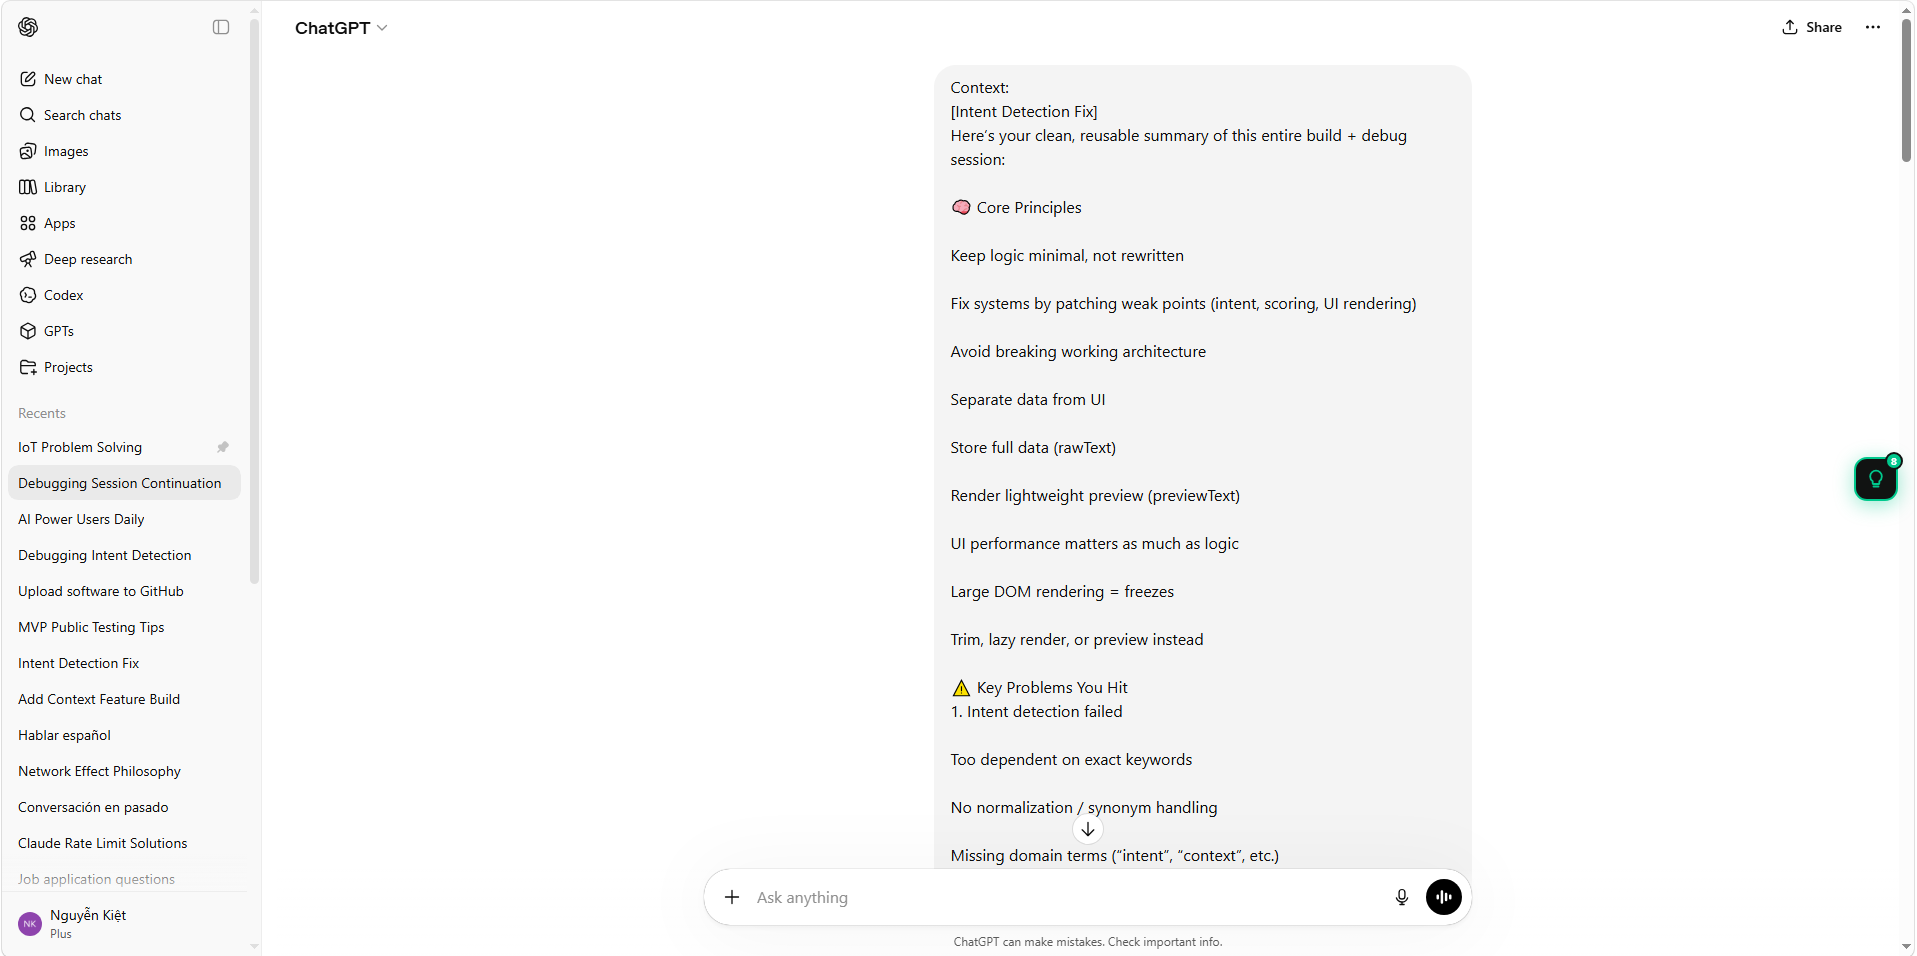
Task: Open the Search chats panel
Action: pos(82,115)
